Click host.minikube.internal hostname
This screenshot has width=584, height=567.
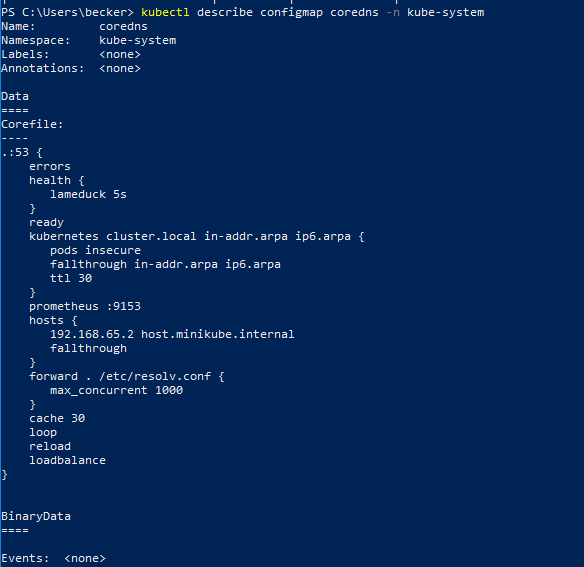click(x=218, y=334)
